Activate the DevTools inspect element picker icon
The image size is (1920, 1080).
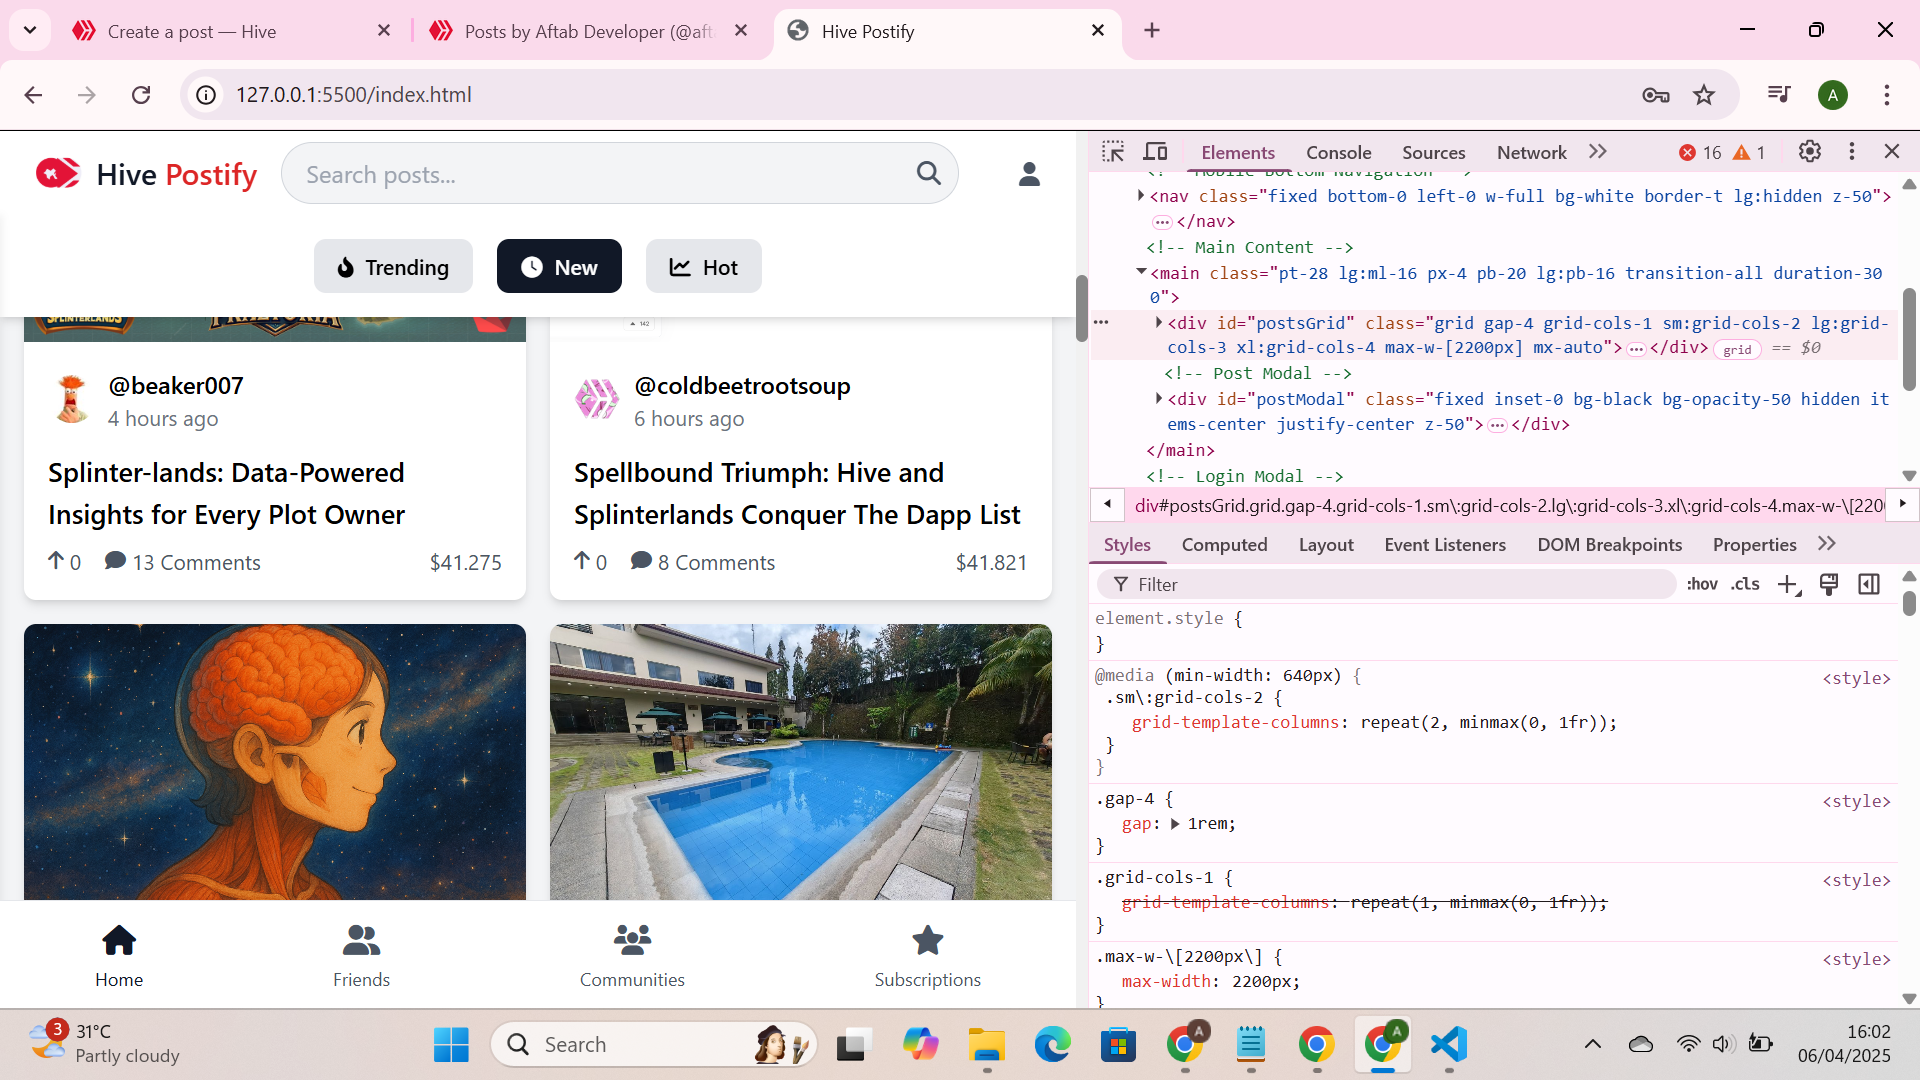pos(1113,152)
